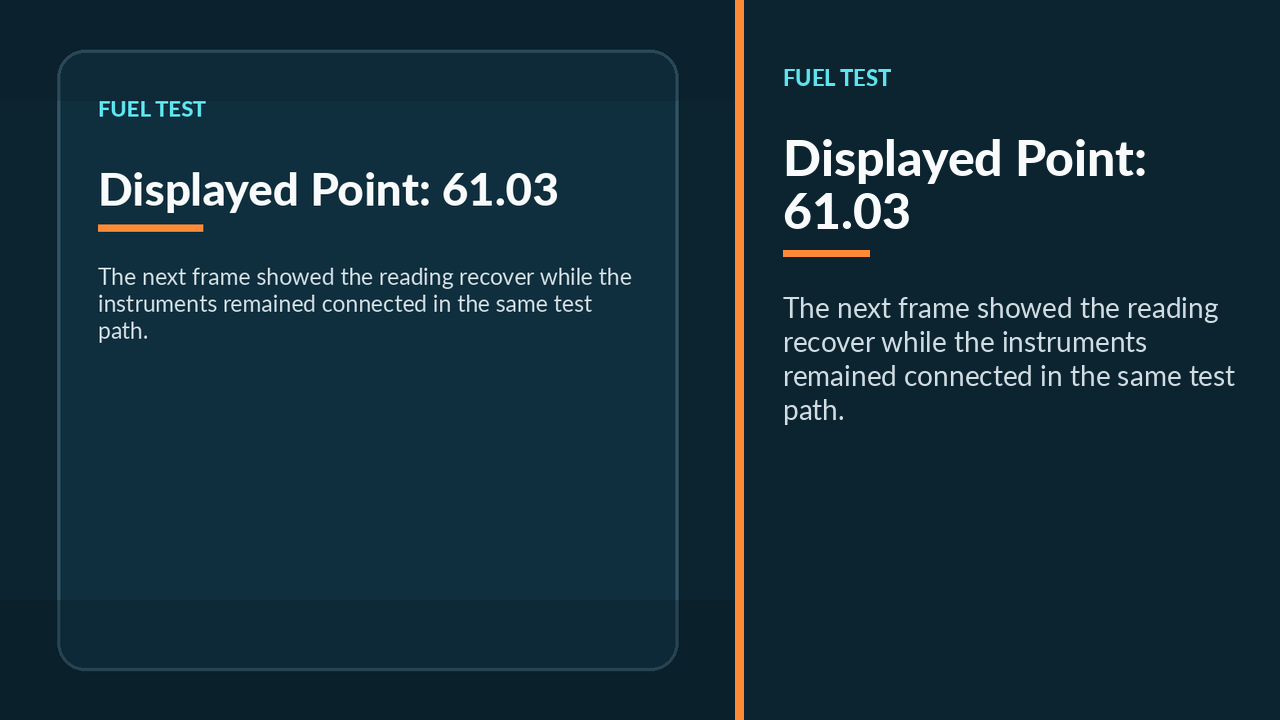Click the FUEL TEST label beside the orange divider
This screenshot has height=720, width=1280.
pyautogui.click(x=837, y=78)
